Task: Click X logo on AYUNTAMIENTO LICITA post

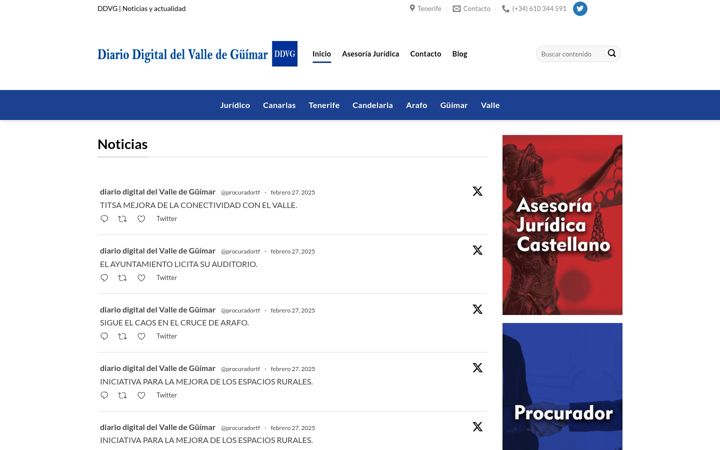Action: [478, 250]
